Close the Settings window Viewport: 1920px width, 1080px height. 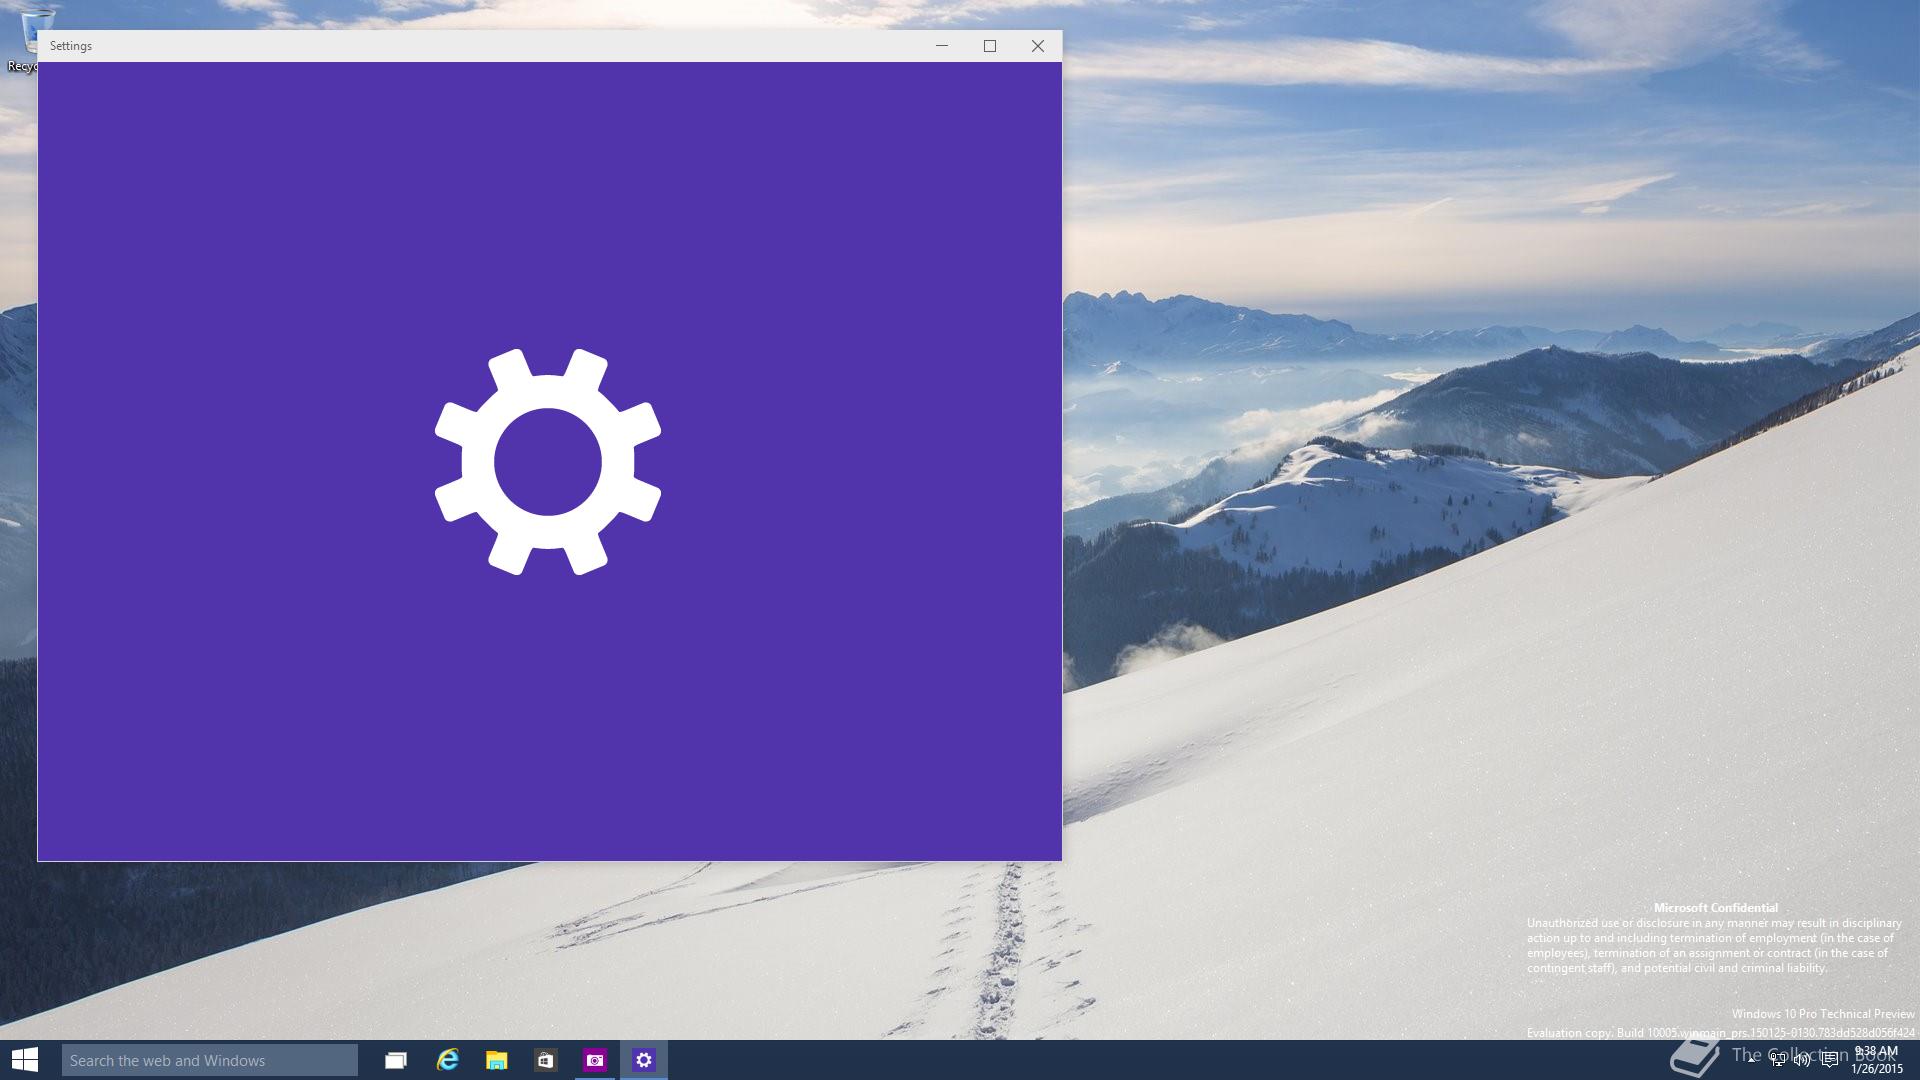[1038, 46]
